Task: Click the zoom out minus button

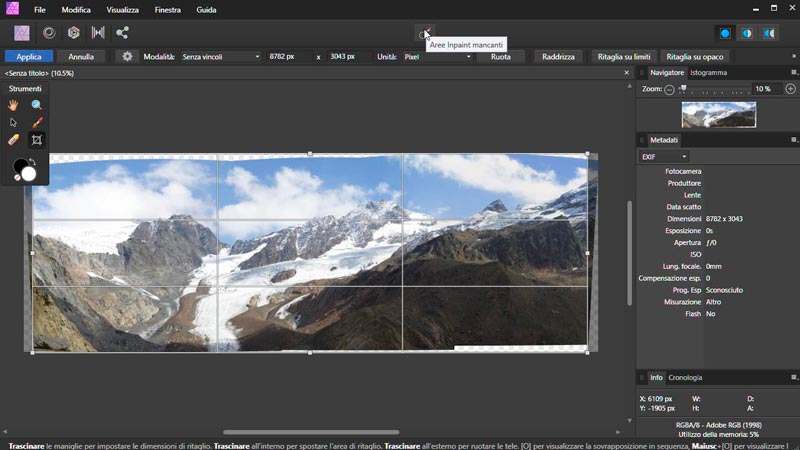Action: tap(669, 89)
